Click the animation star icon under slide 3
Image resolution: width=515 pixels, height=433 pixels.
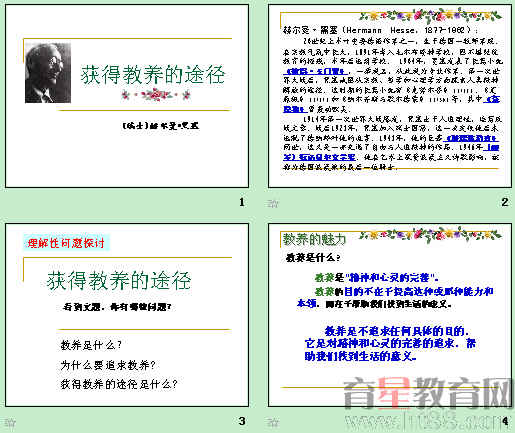pos(10,423)
